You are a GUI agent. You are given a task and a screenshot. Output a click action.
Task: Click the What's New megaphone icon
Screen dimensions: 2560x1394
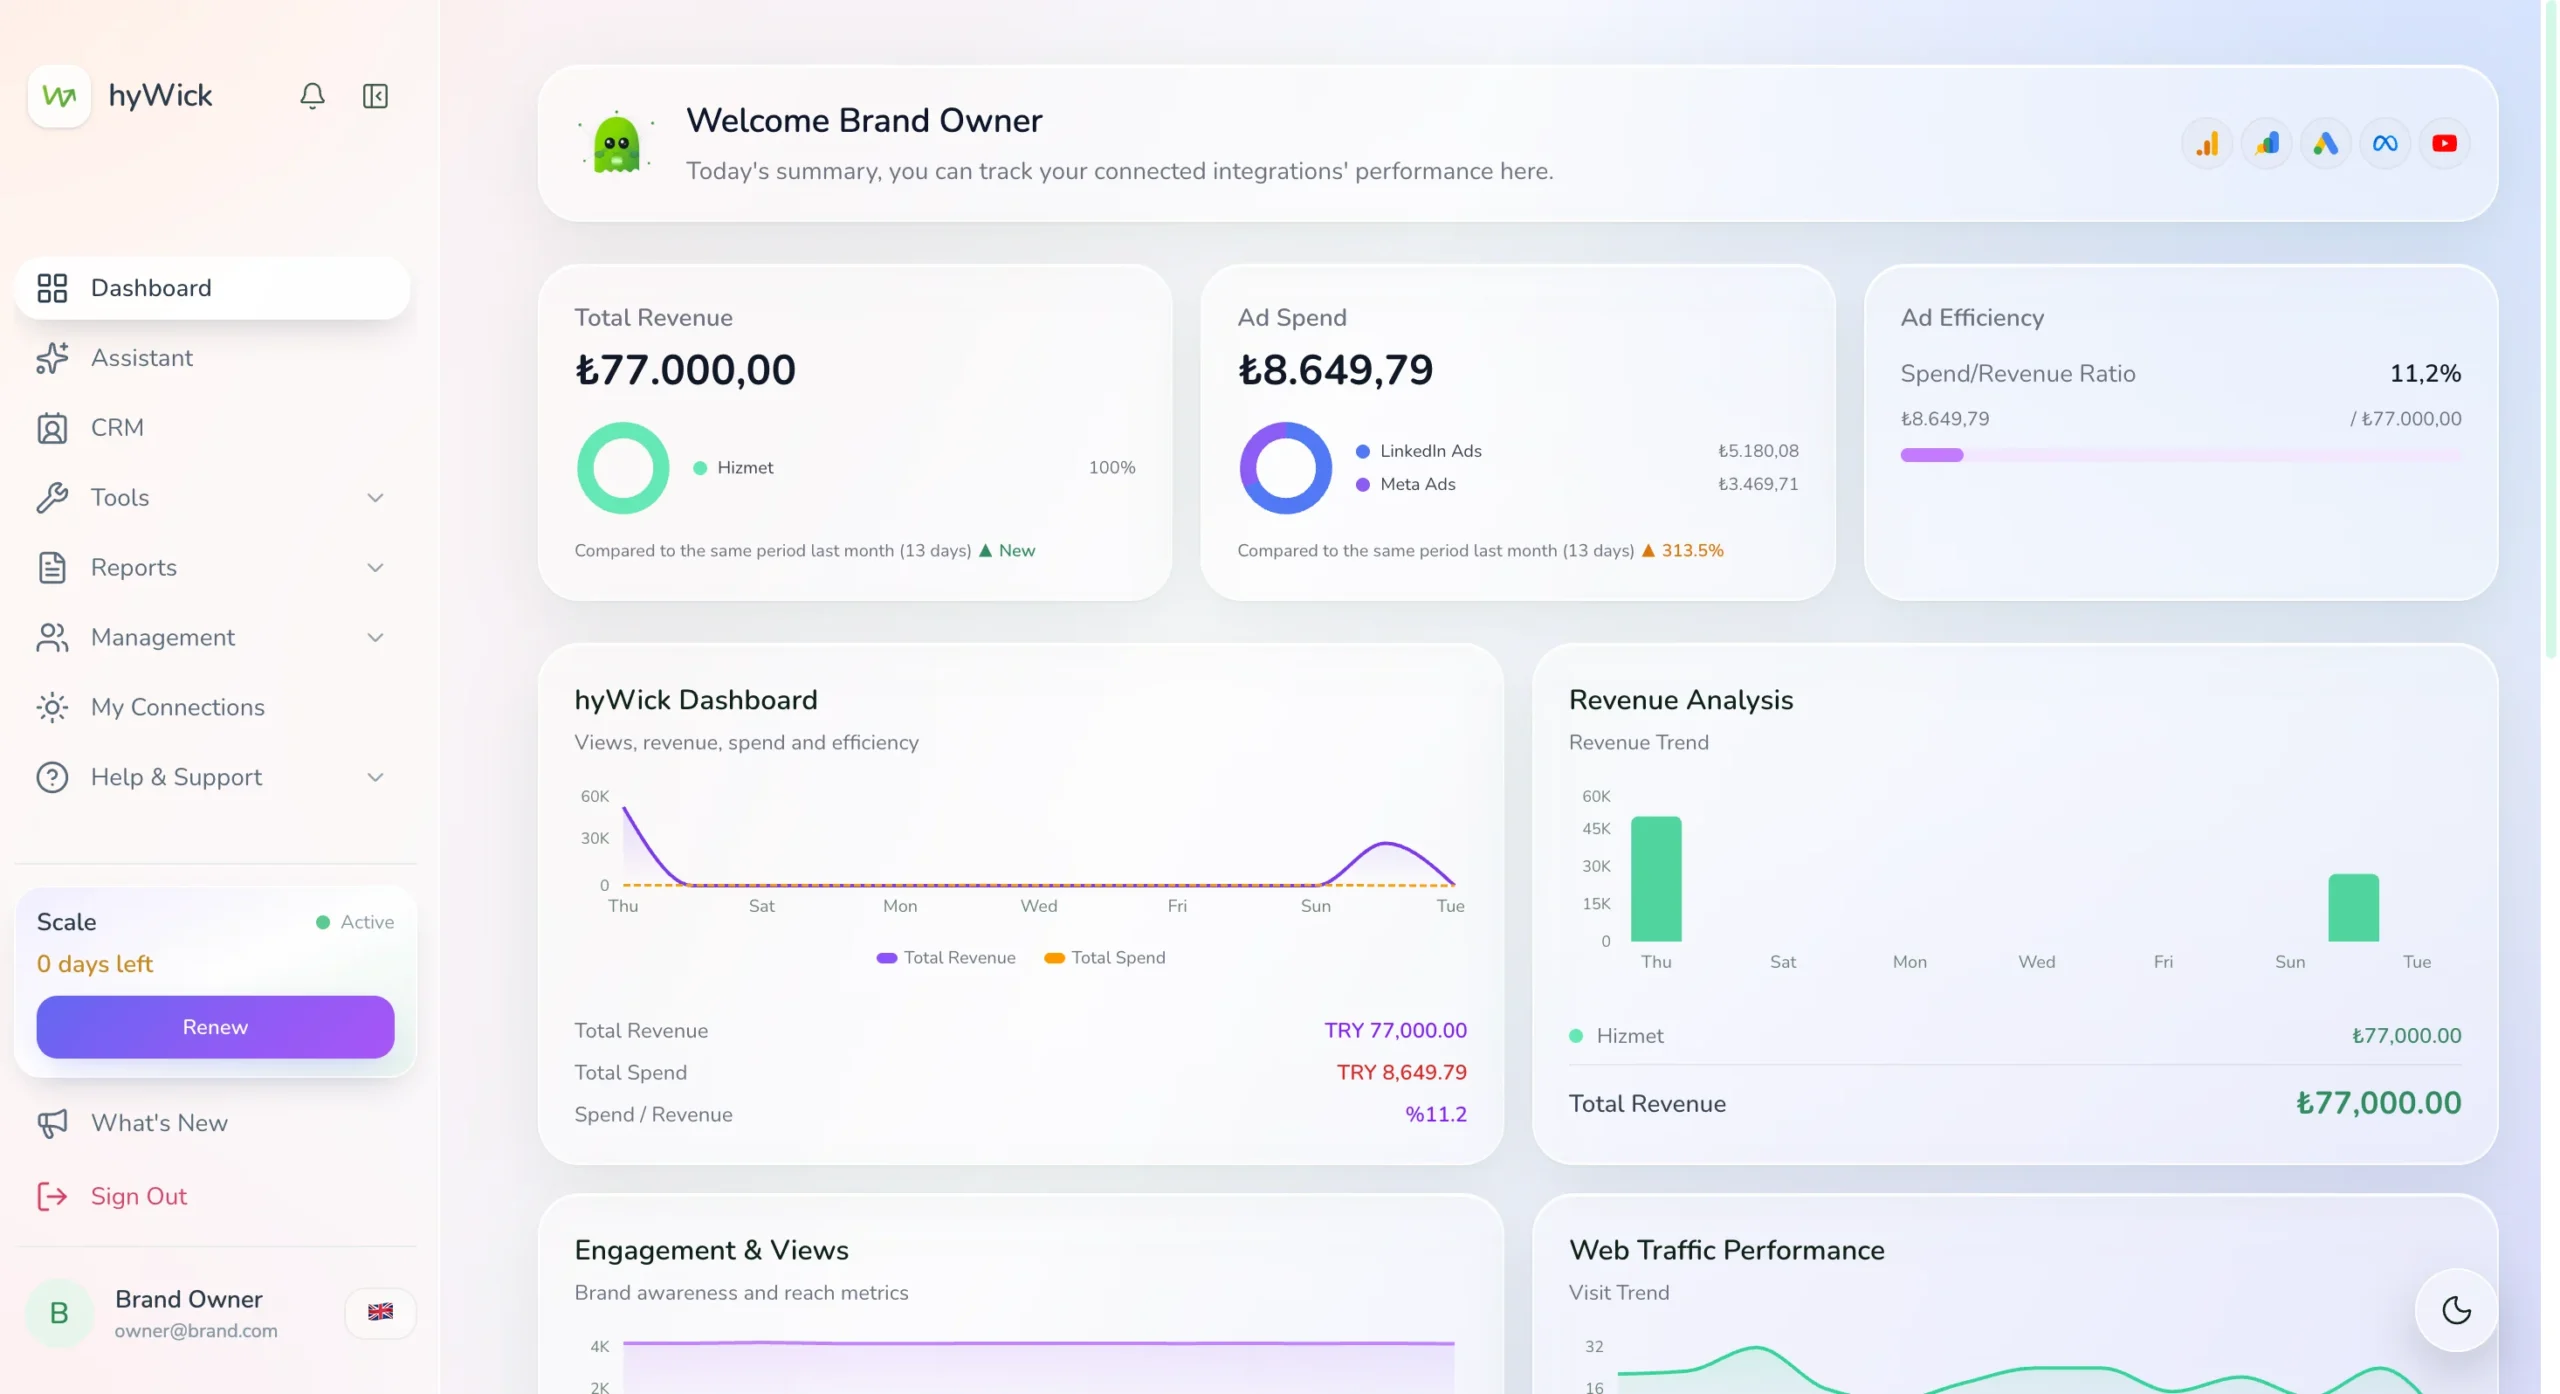52,1123
